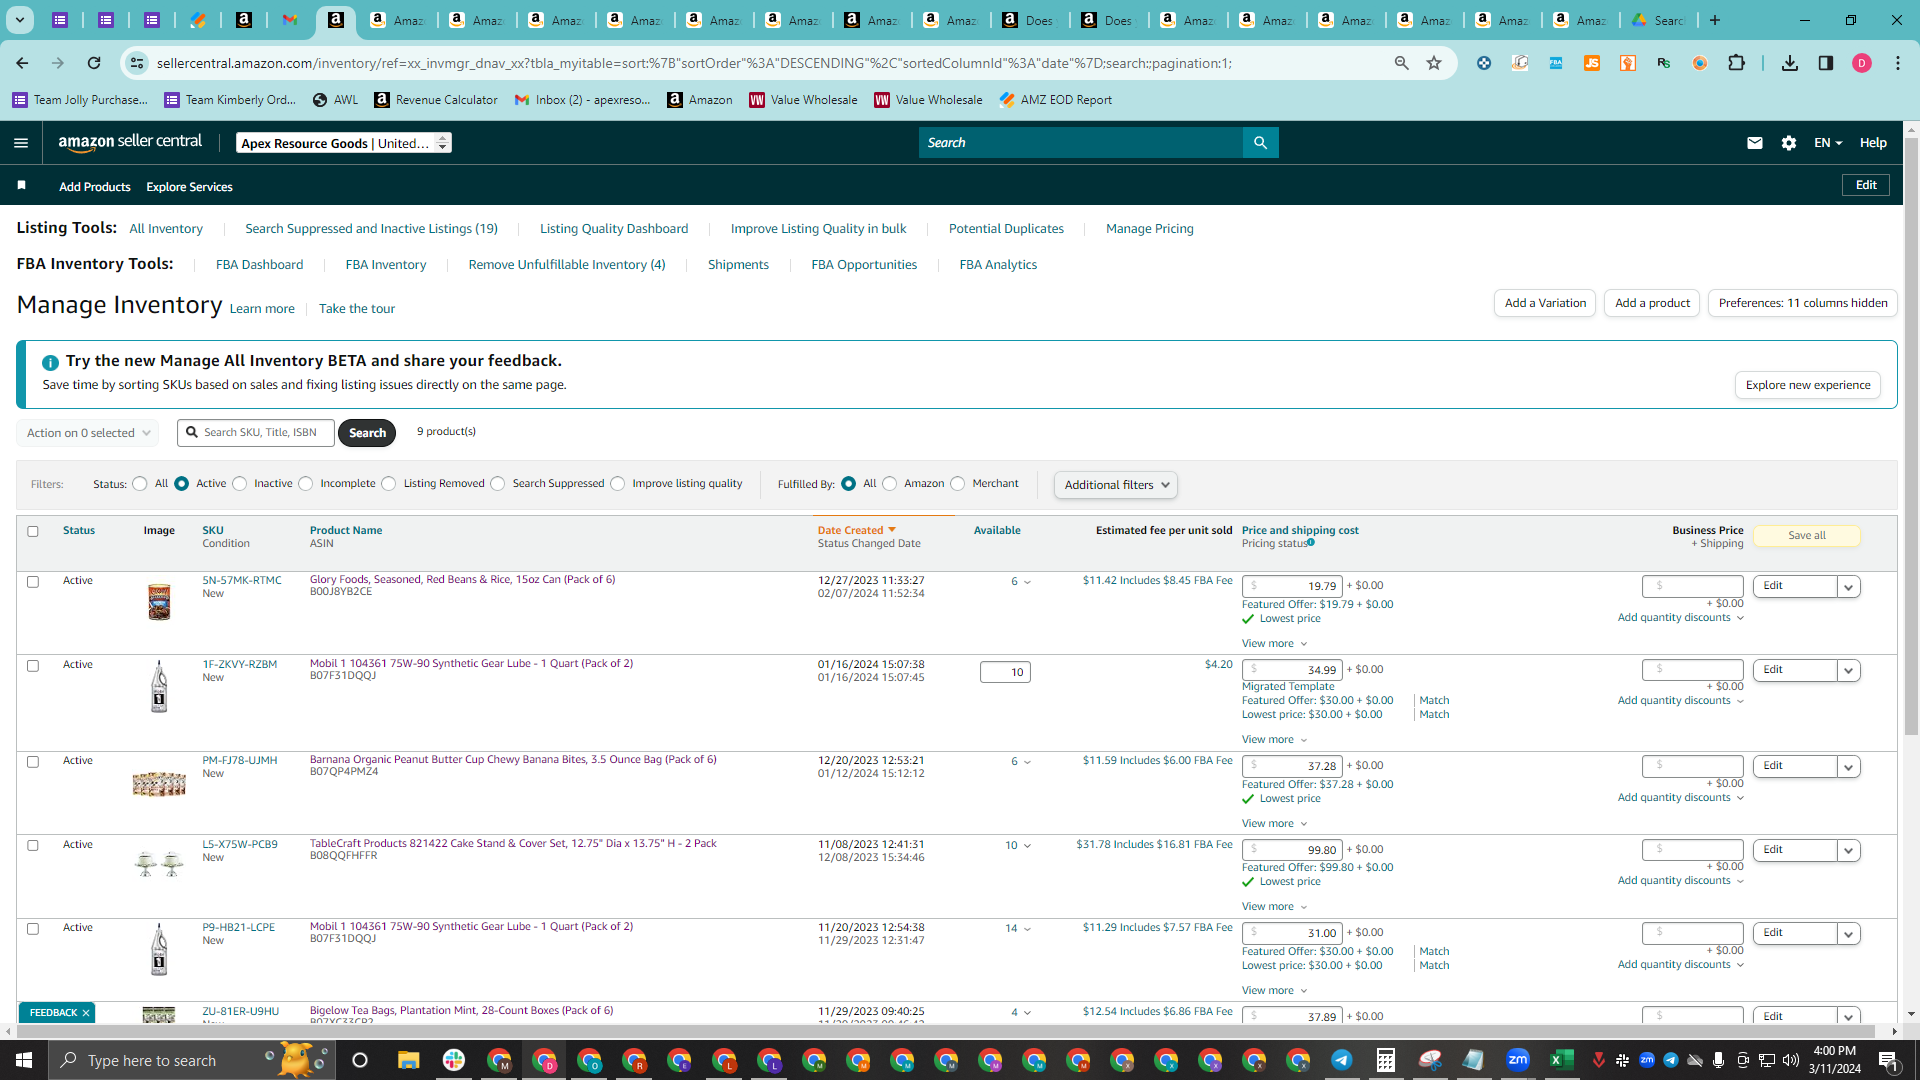
Task: Open Excel from the taskbar
Action: [1561, 1060]
